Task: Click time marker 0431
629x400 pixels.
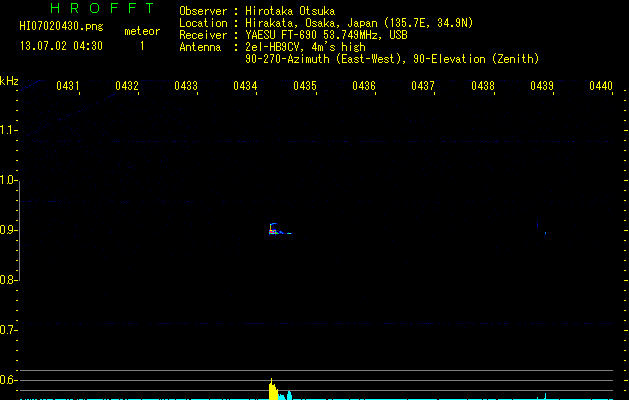Action: [67, 86]
